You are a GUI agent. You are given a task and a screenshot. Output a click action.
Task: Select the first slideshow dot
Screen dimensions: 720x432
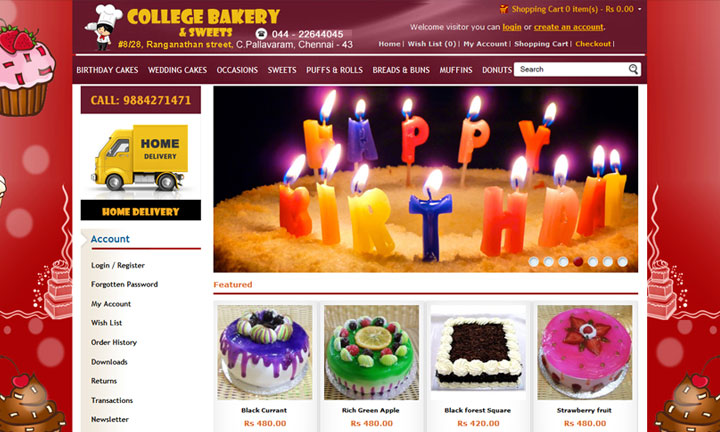(x=534, y=262)
